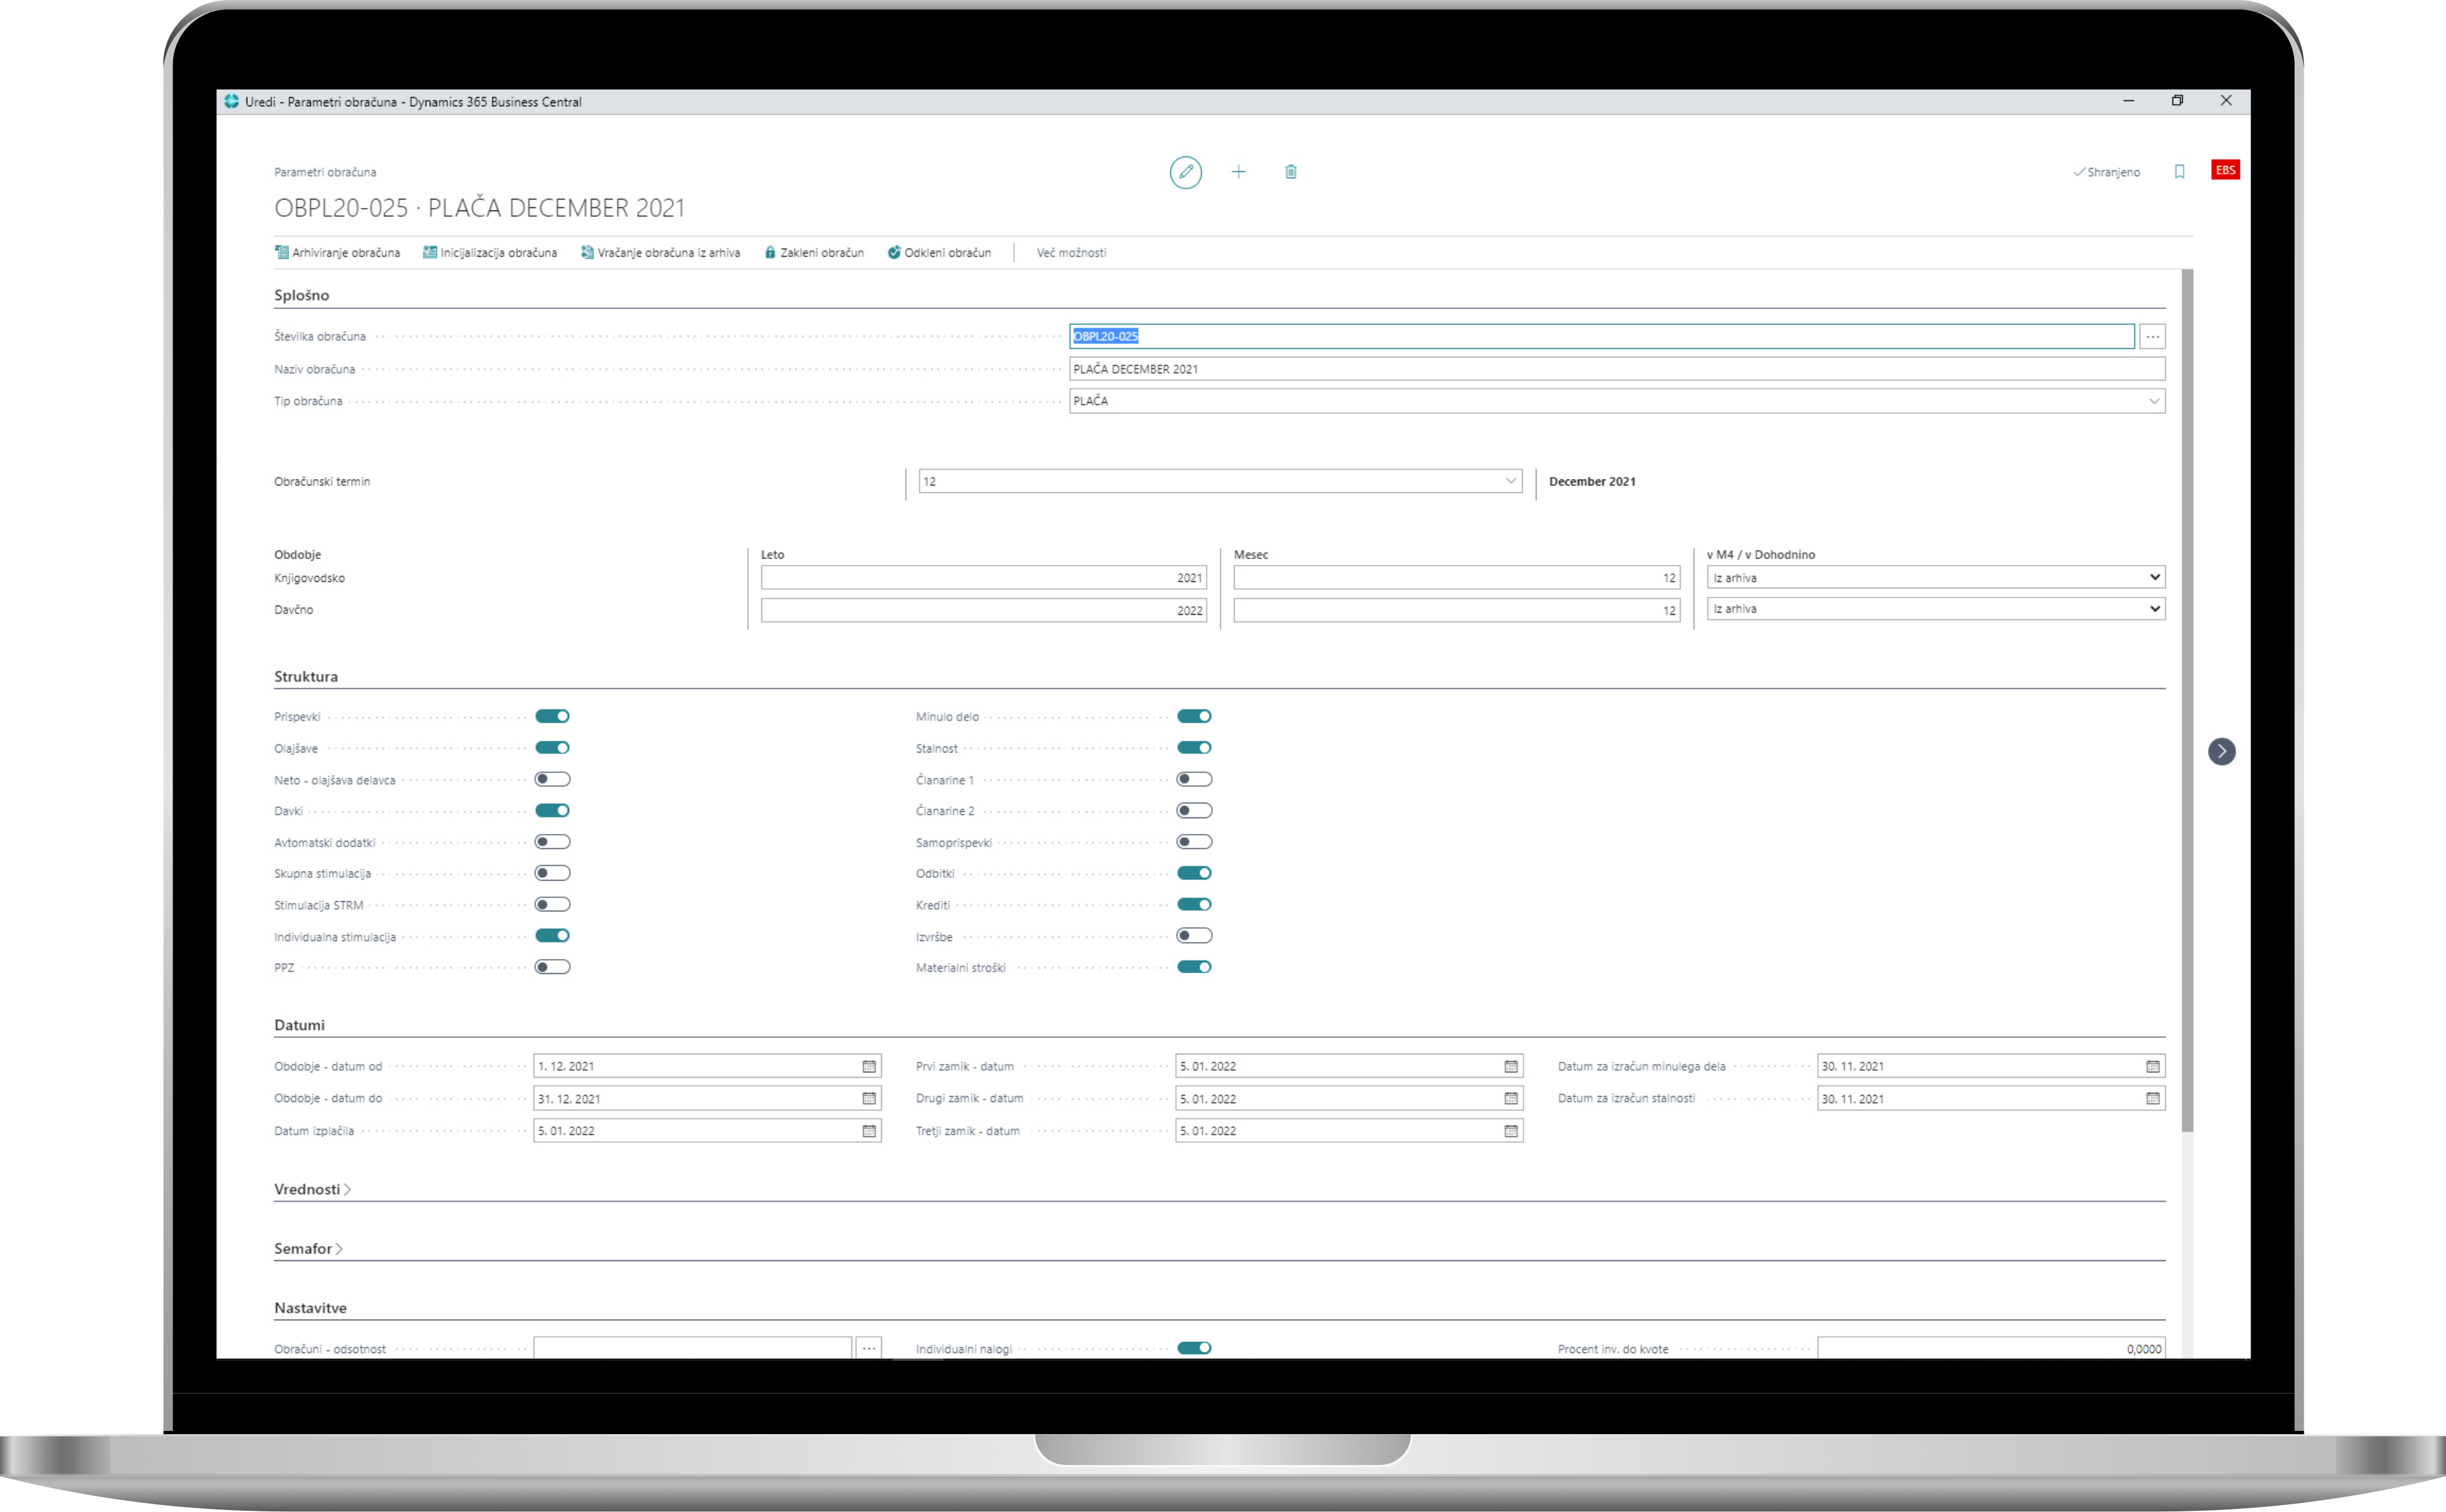Image resolution: width=2446 pixels, height=1512 pixels.
Task: Open Več možnosti menu
Action: tap(1071, 252)
